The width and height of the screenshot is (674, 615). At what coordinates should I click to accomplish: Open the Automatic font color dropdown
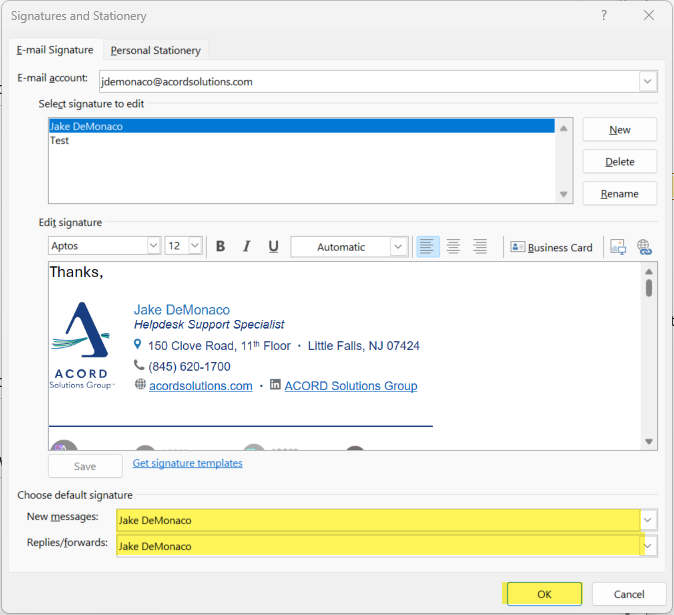pos(399,247)
